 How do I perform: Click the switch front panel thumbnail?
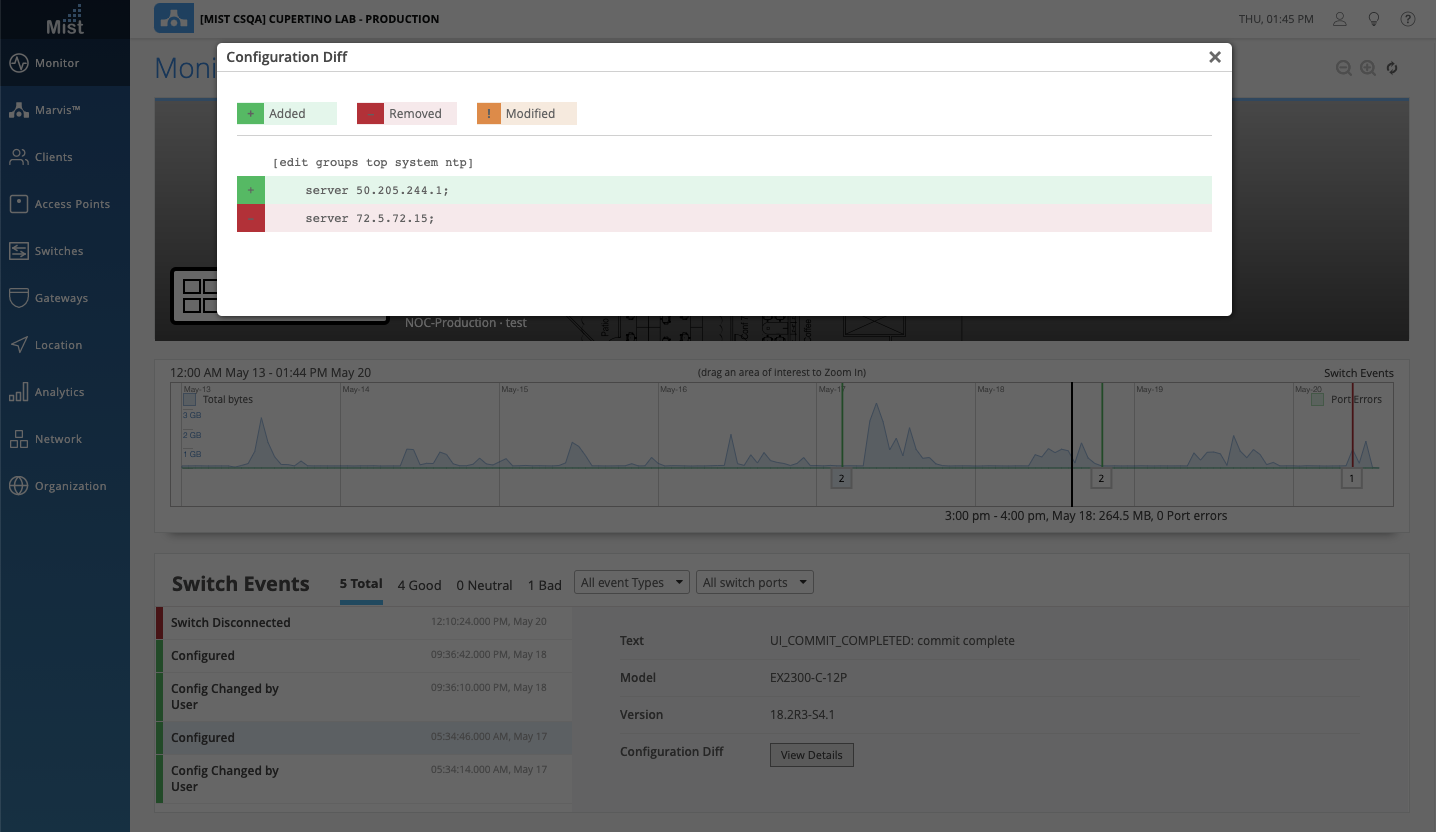[x=279, y=296]
